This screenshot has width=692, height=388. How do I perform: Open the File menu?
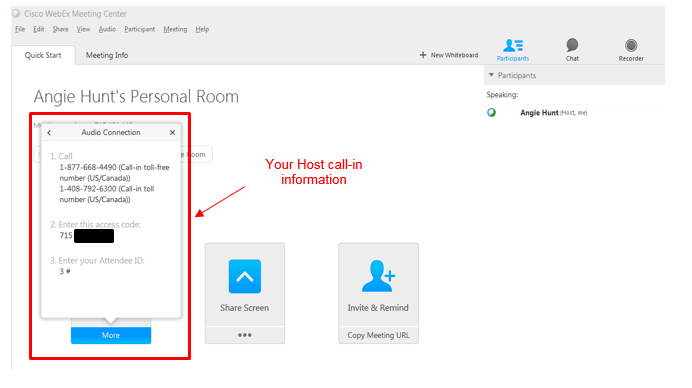tap(20, 29)
